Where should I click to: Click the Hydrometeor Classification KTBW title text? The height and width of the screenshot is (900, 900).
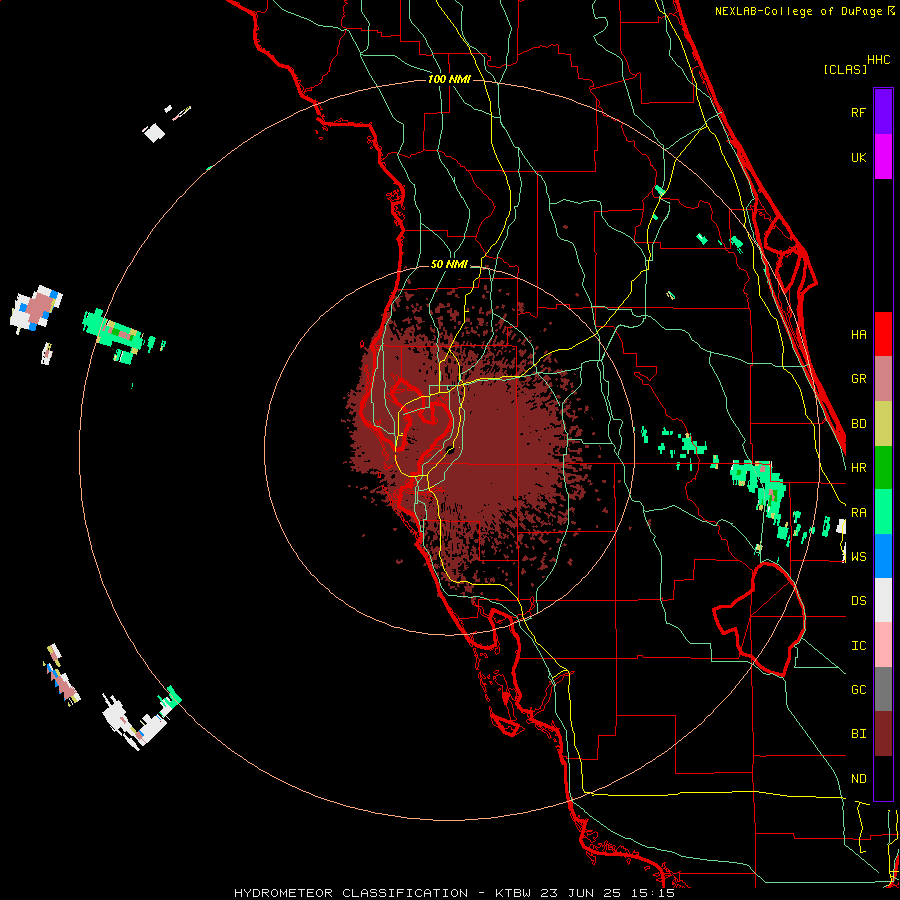(455, 893)
